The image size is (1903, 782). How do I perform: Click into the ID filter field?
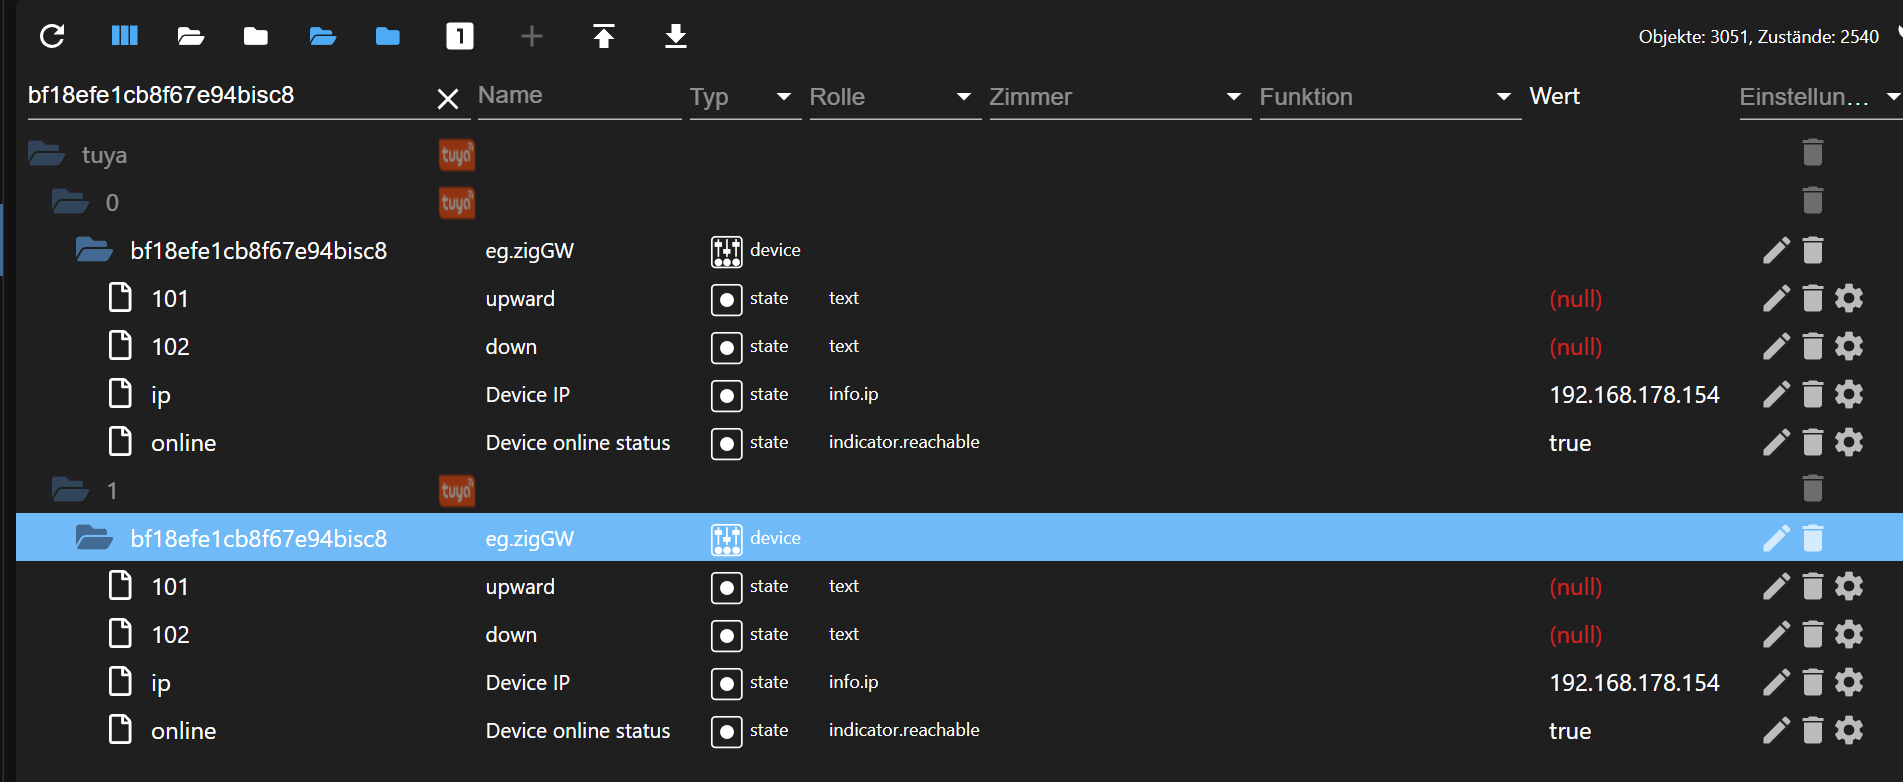pos(228,96)
